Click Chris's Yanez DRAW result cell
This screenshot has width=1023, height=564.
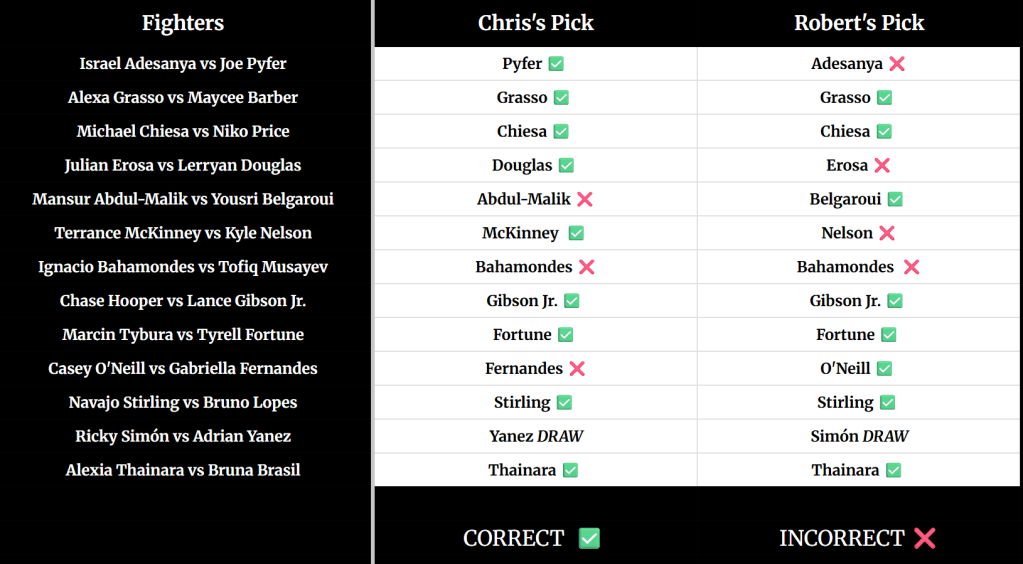point(536,436)
